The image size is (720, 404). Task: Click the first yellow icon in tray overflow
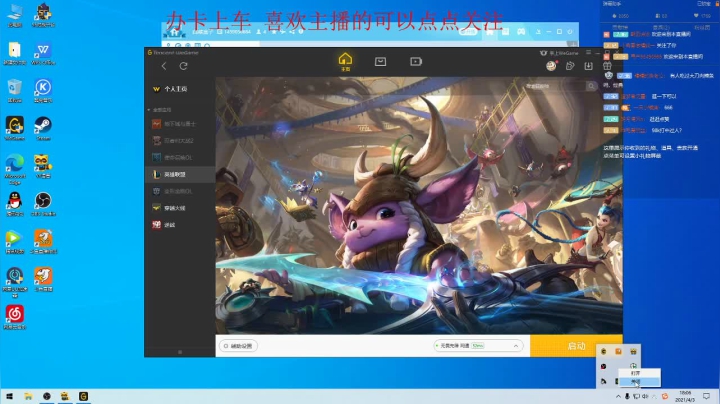[x=603, y=351]
